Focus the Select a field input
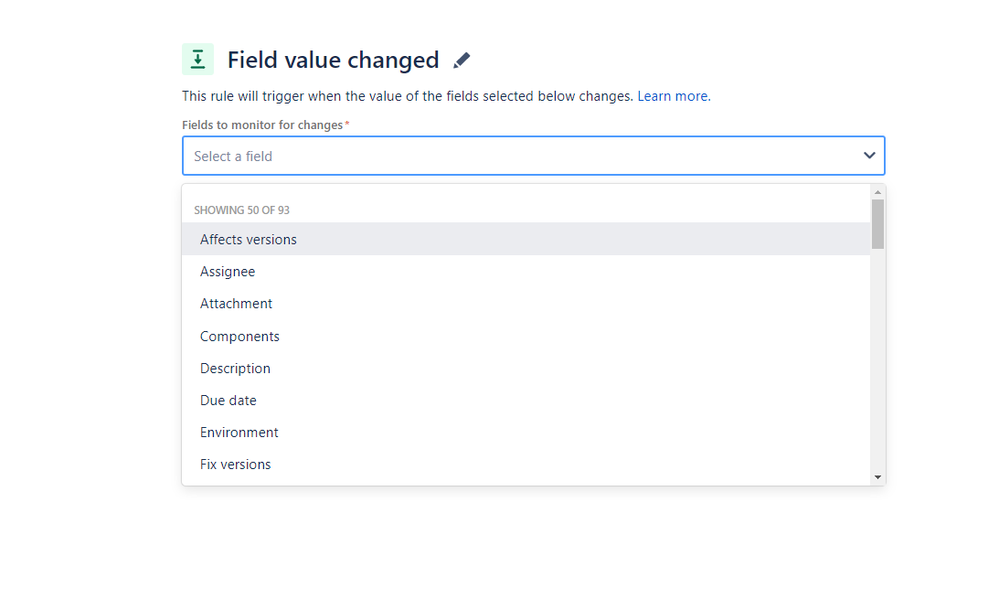 [x=533, y=155]
